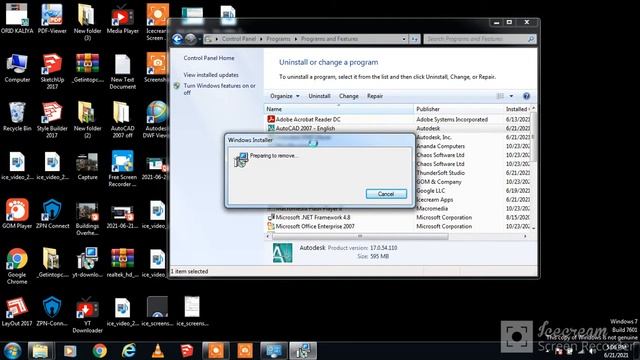Screen dimensions: 640x360
Task: Open VLC media player from taskbar
Action: coord(158,351)
